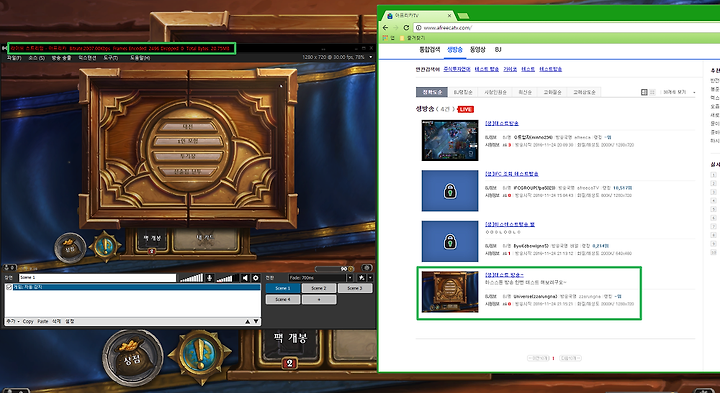Switch to compact grid view icon
This screenshot has height=393, width=720.
[652, 92]
